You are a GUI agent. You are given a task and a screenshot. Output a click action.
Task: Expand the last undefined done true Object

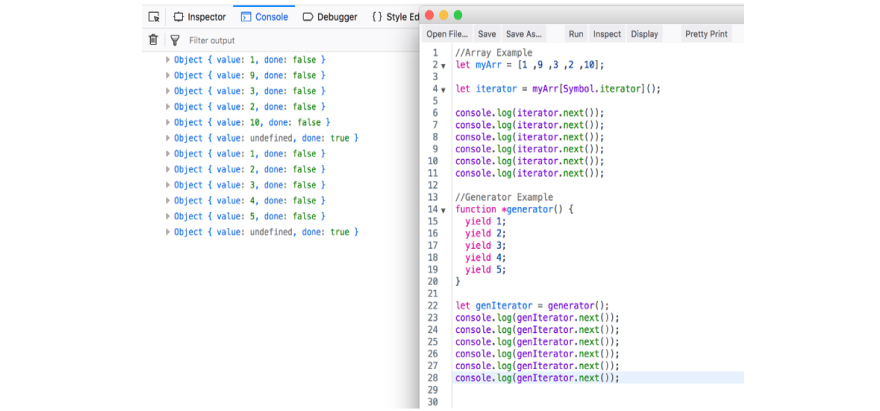168,232
